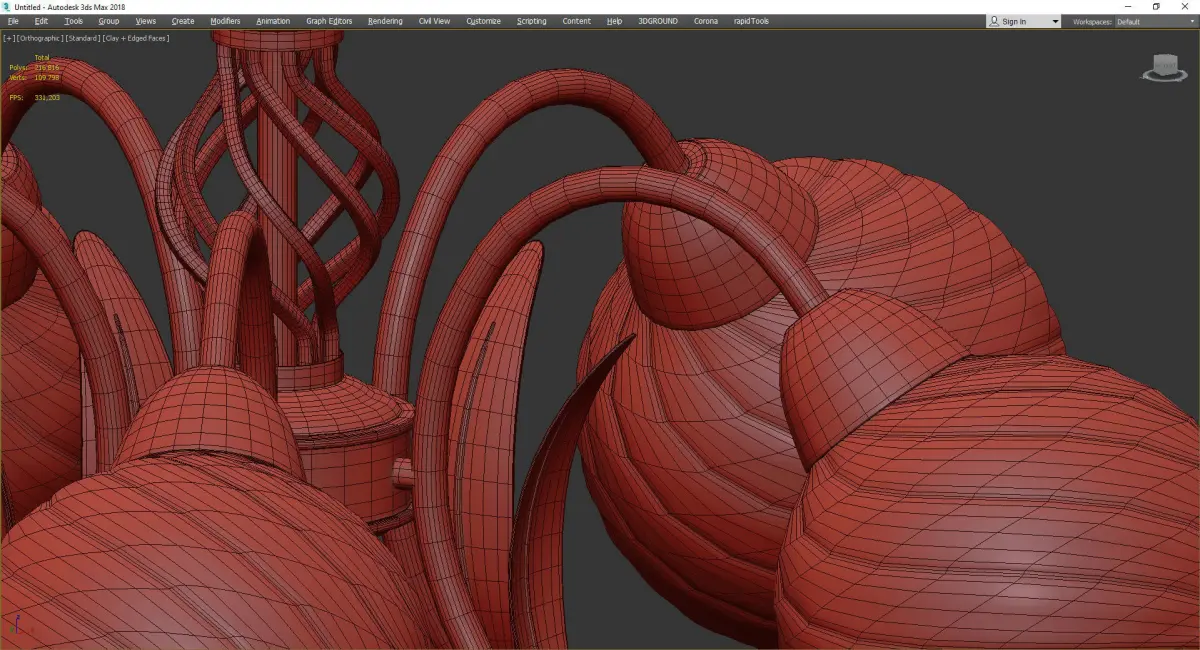
Task: Open the Content menu
Action: (x=576, y=21)
